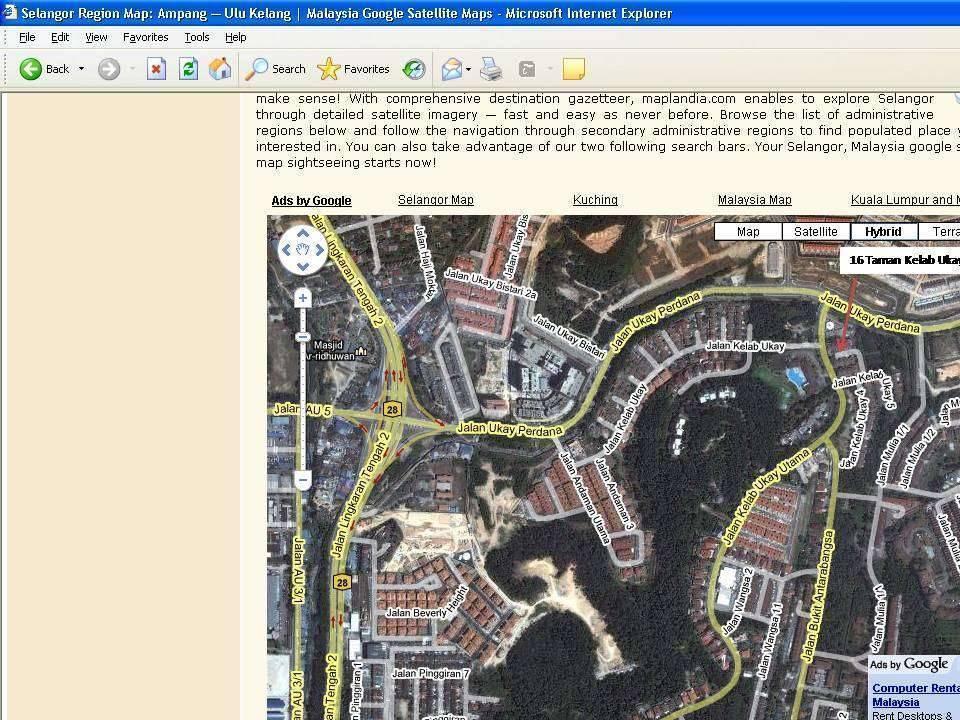Click the Jalan Andaman Utama label

(585, 498)
